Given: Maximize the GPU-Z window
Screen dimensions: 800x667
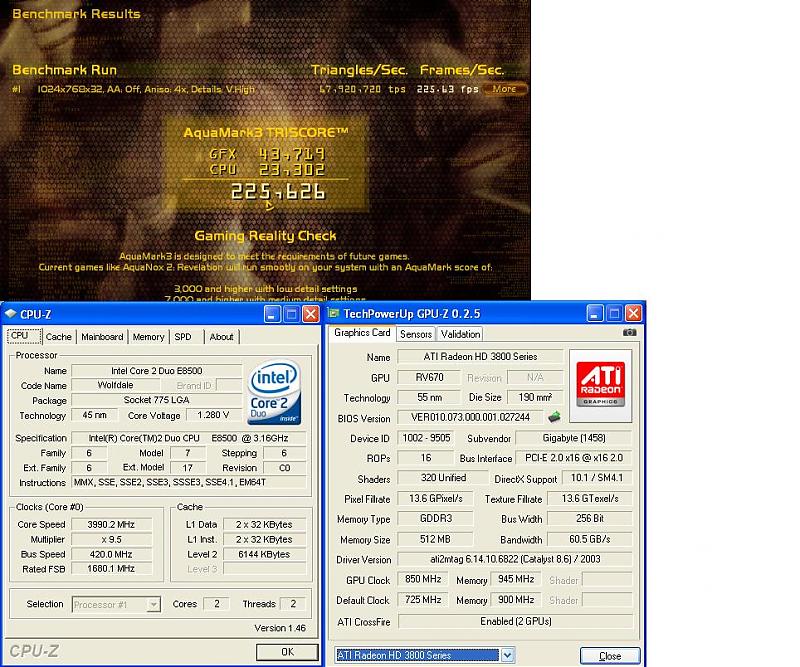Looking at the screenshot, I should point(614,313).
